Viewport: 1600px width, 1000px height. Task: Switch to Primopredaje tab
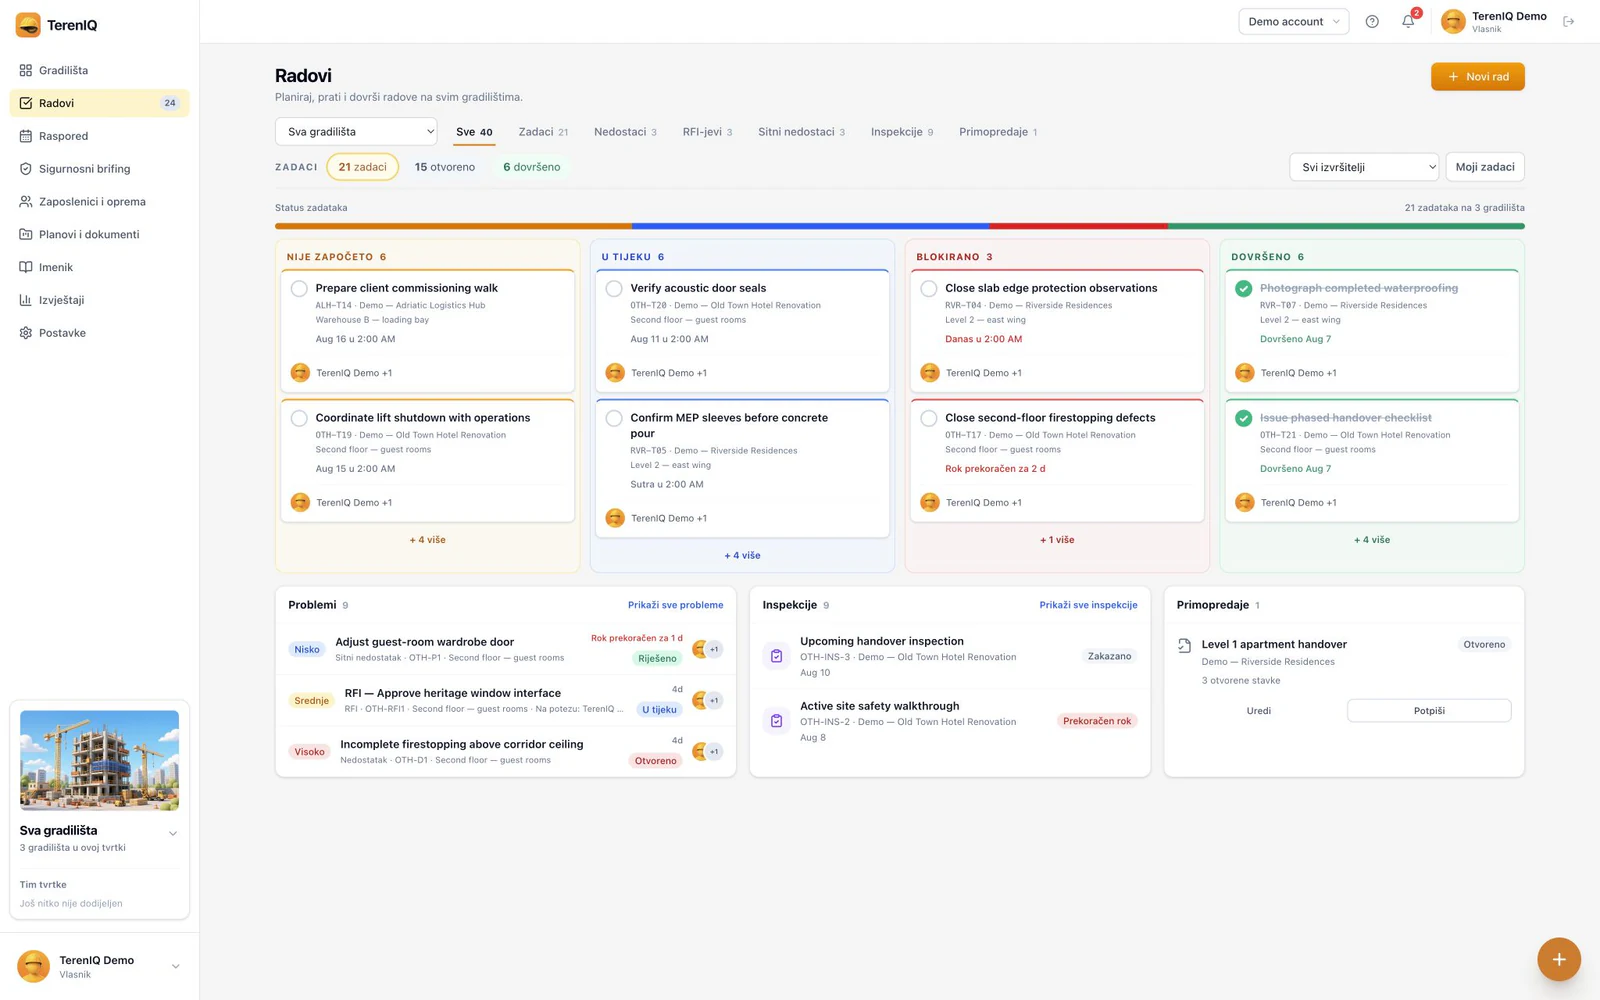click(998, 132)
